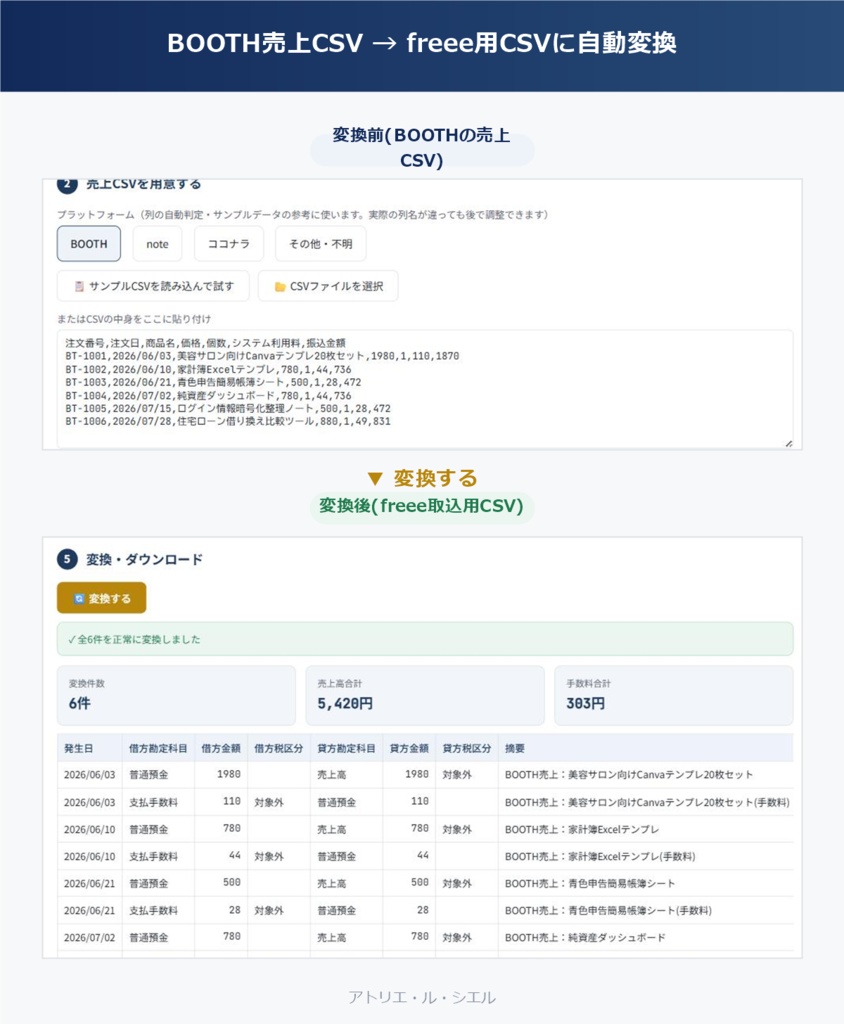The width and height of the screenshot is (844, 1024).
Task: Click the 全6件を正常に変換しました success message
Action: [x=425, y=639]
